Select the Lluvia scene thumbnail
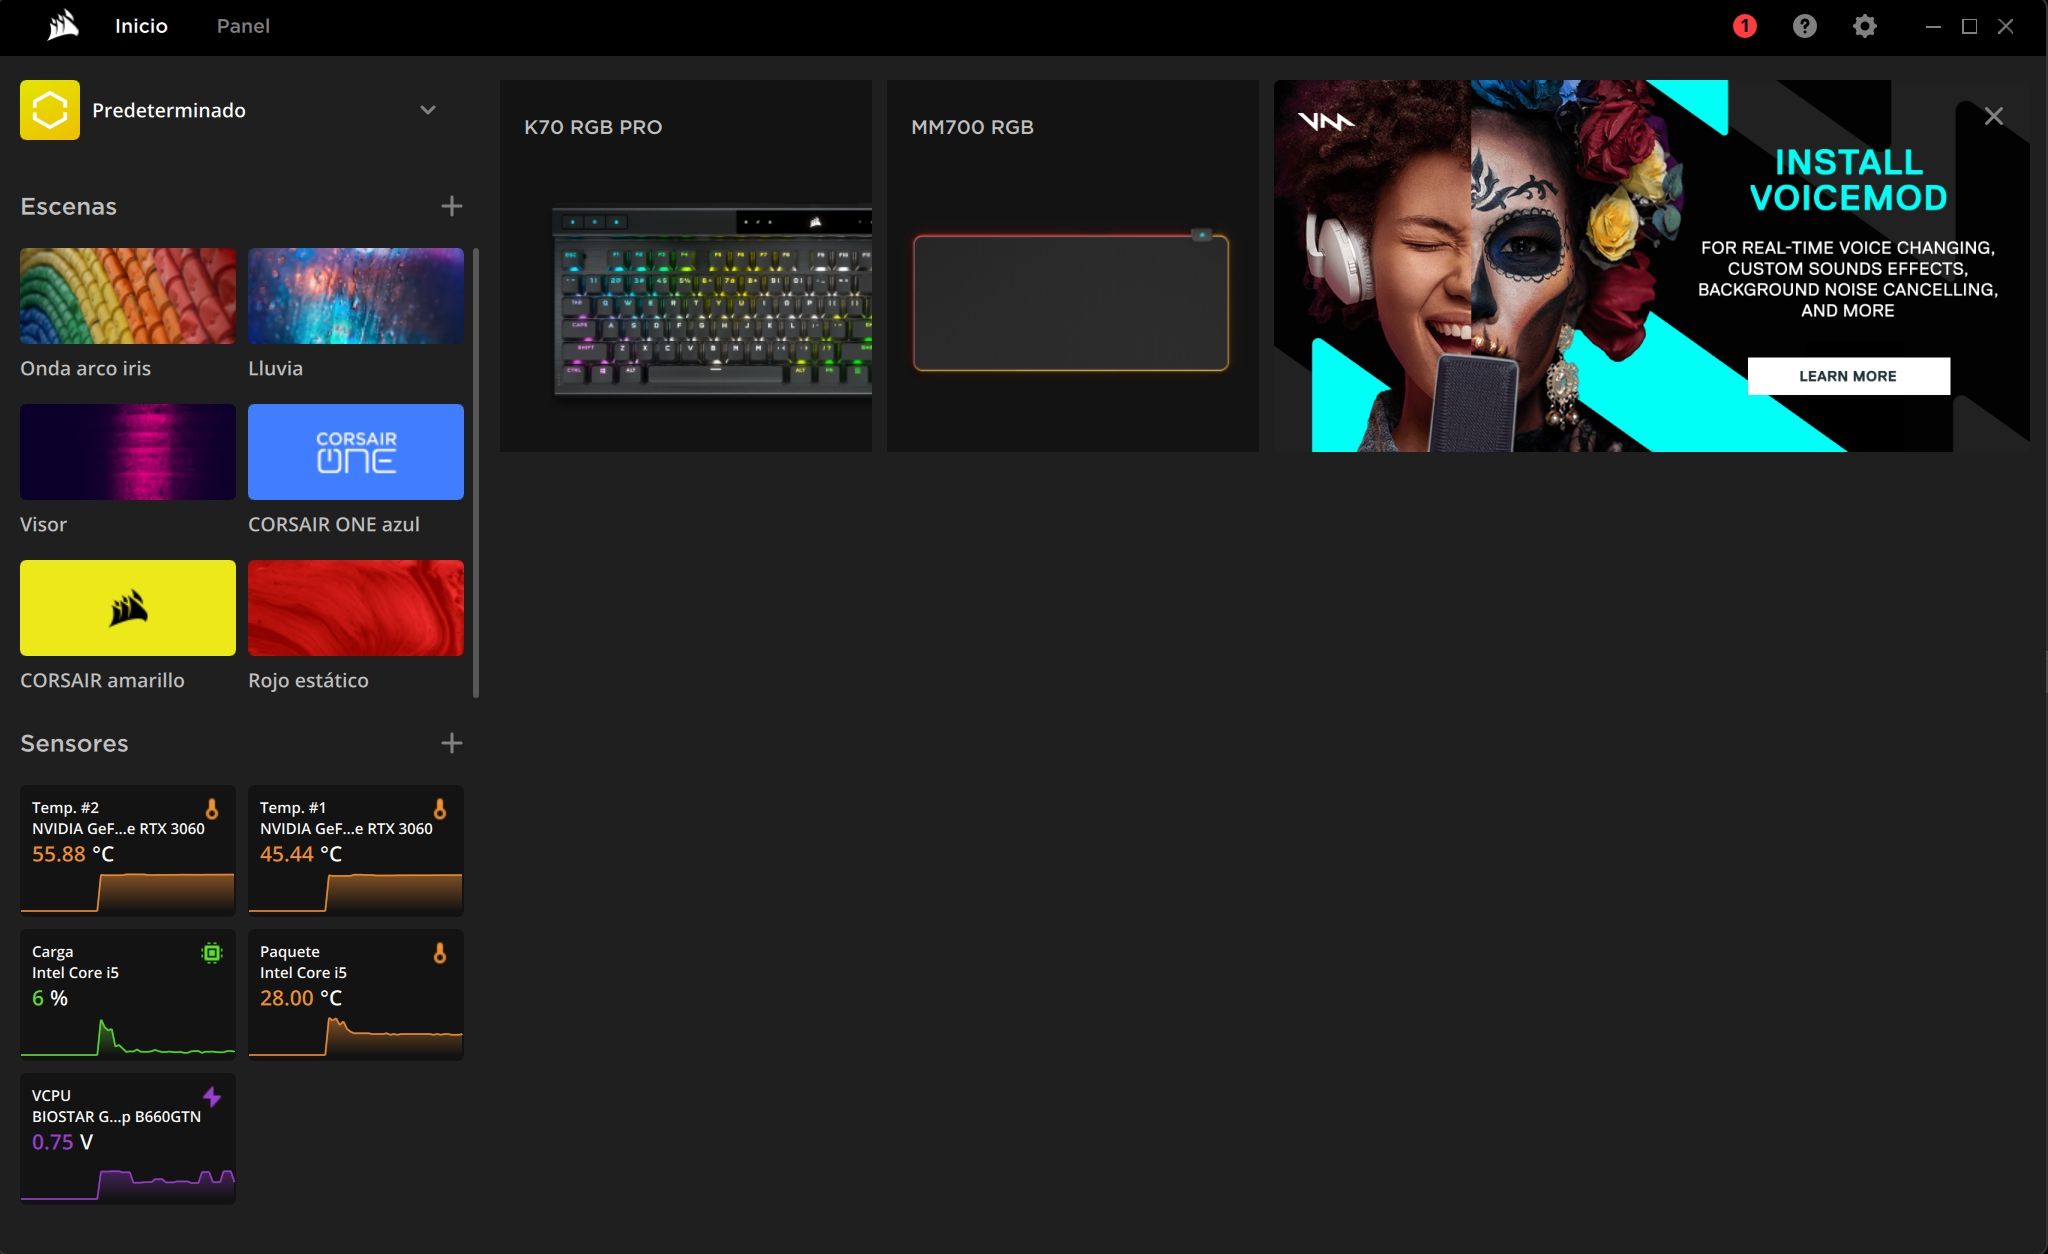2048x1254 pixels. pyautogui.click(x=356, y=296)
